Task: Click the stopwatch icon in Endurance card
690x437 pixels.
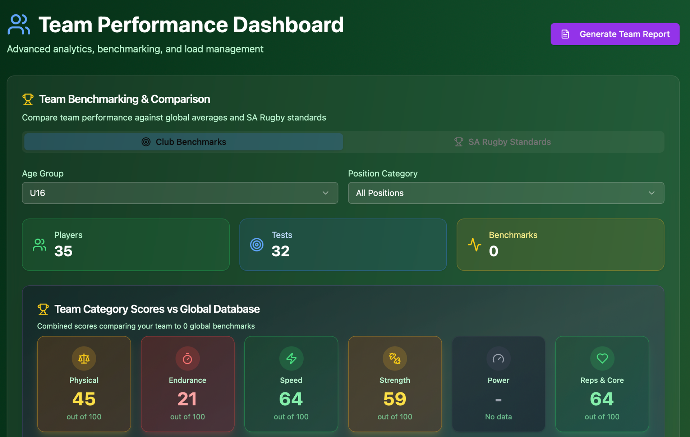Action: [x=187, y=358]
